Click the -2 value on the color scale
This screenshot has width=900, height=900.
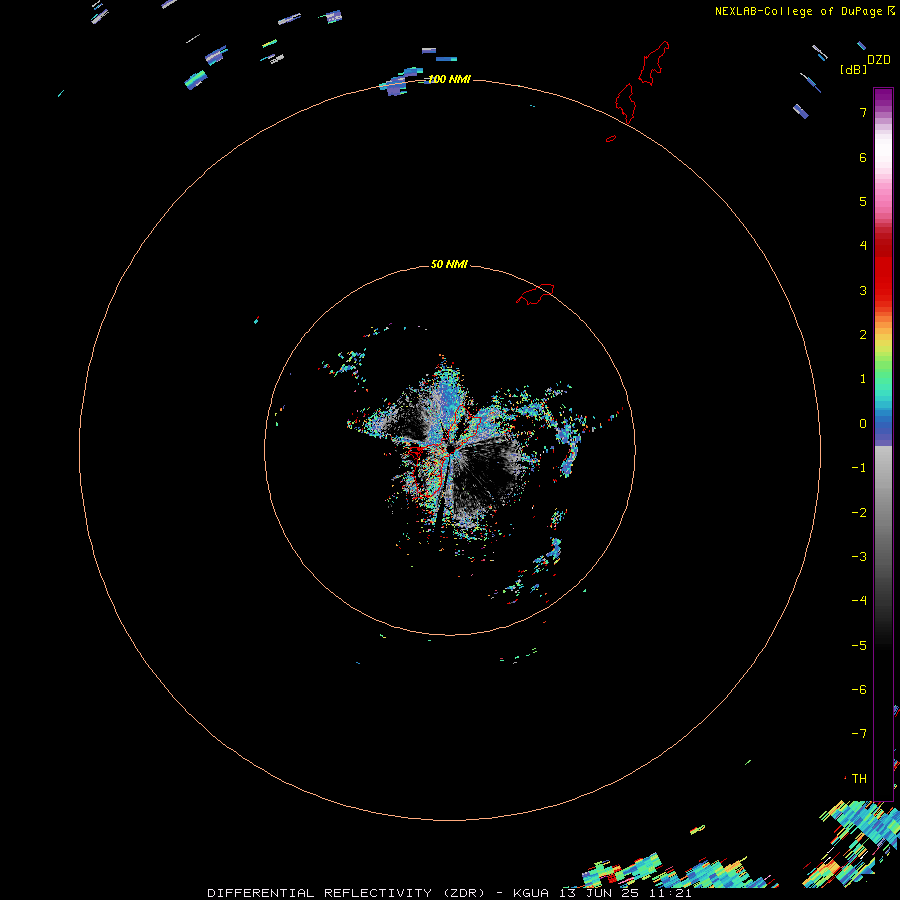click(x=859, y=513)
